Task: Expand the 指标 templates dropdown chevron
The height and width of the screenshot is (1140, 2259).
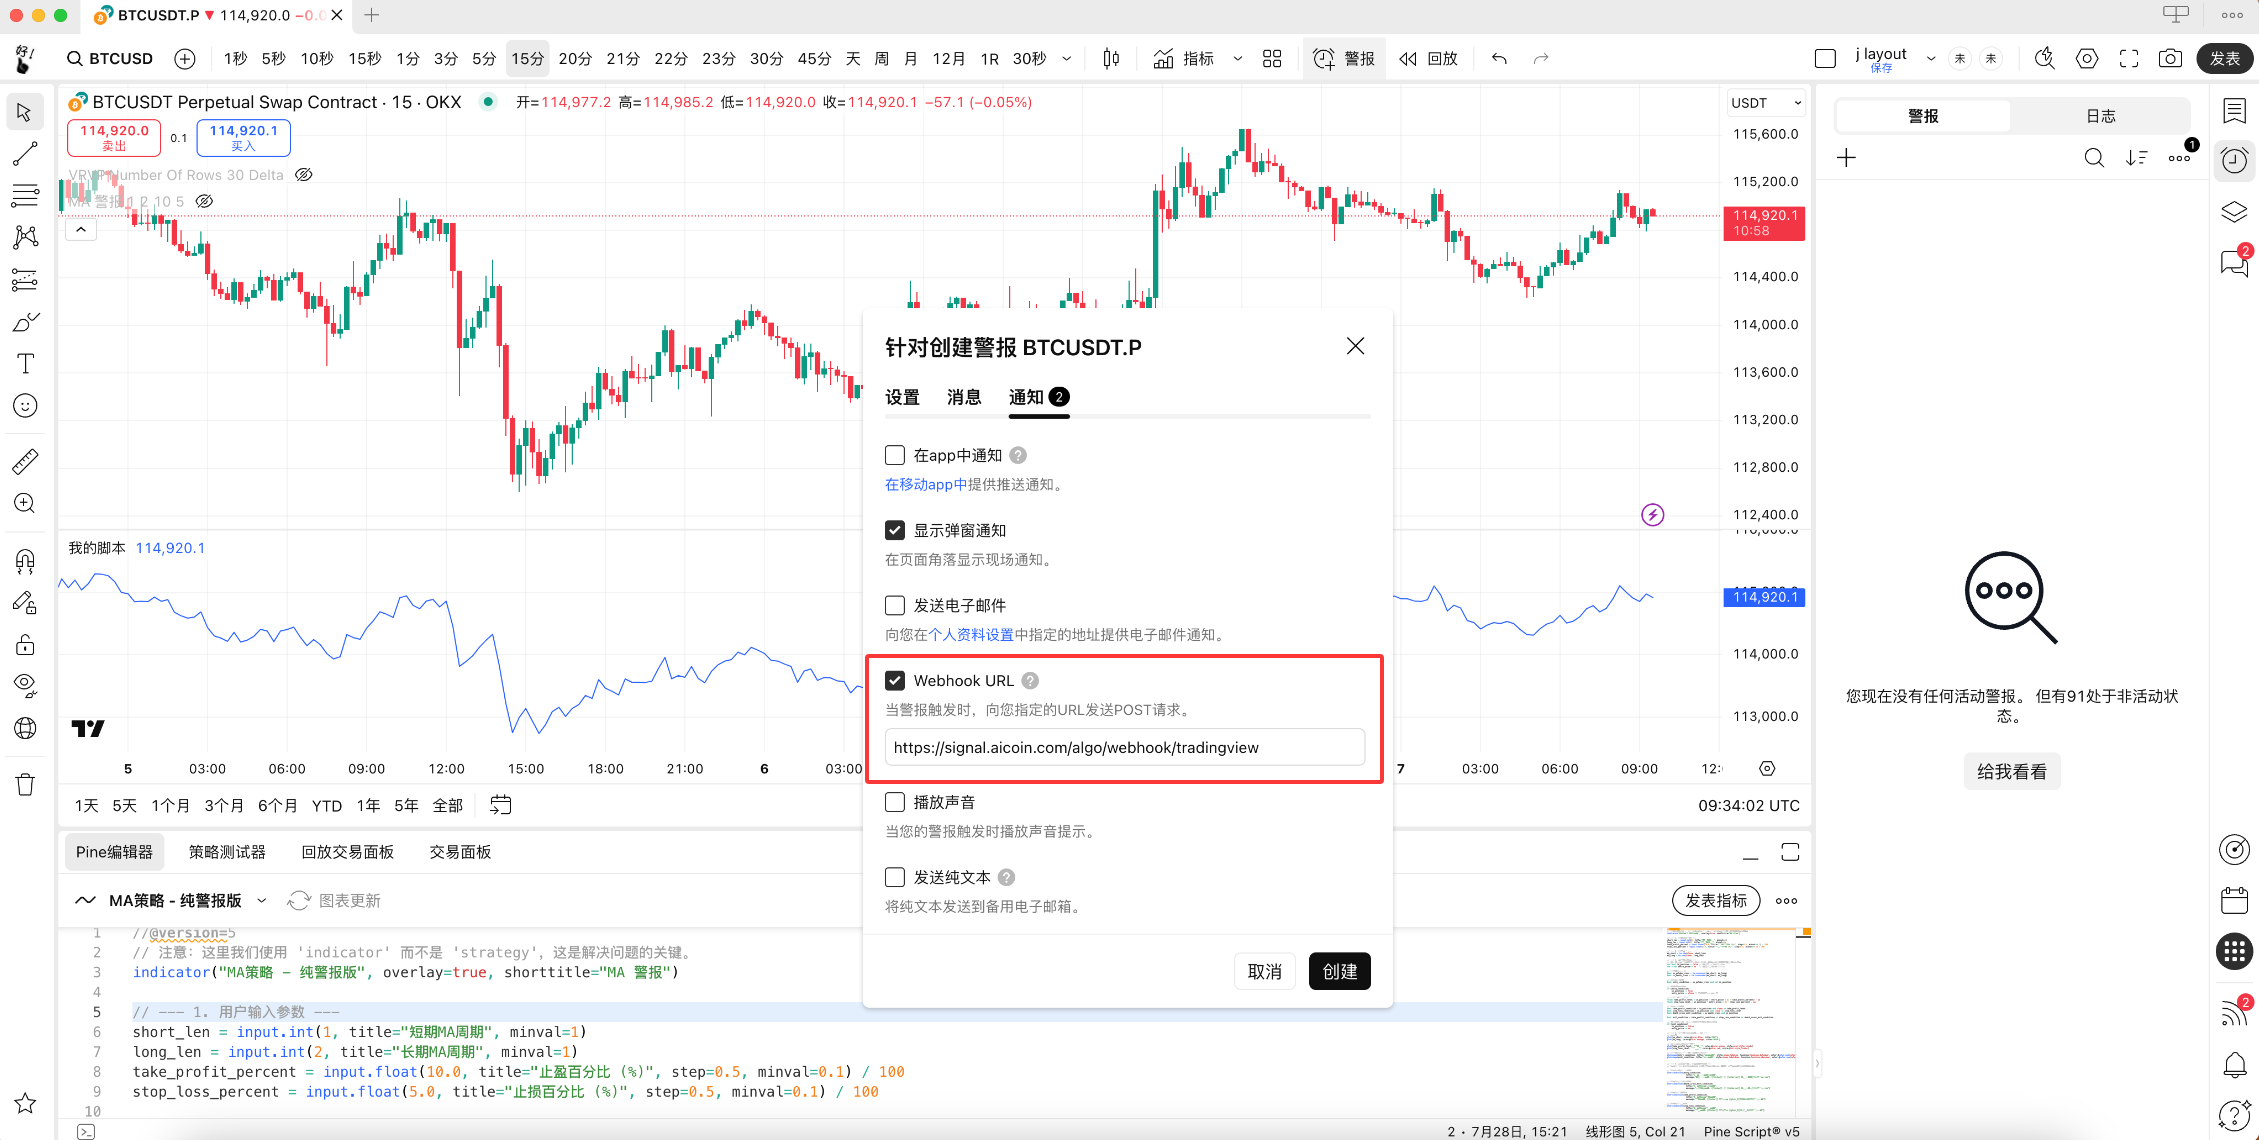Action: (x=1238, y=59)
